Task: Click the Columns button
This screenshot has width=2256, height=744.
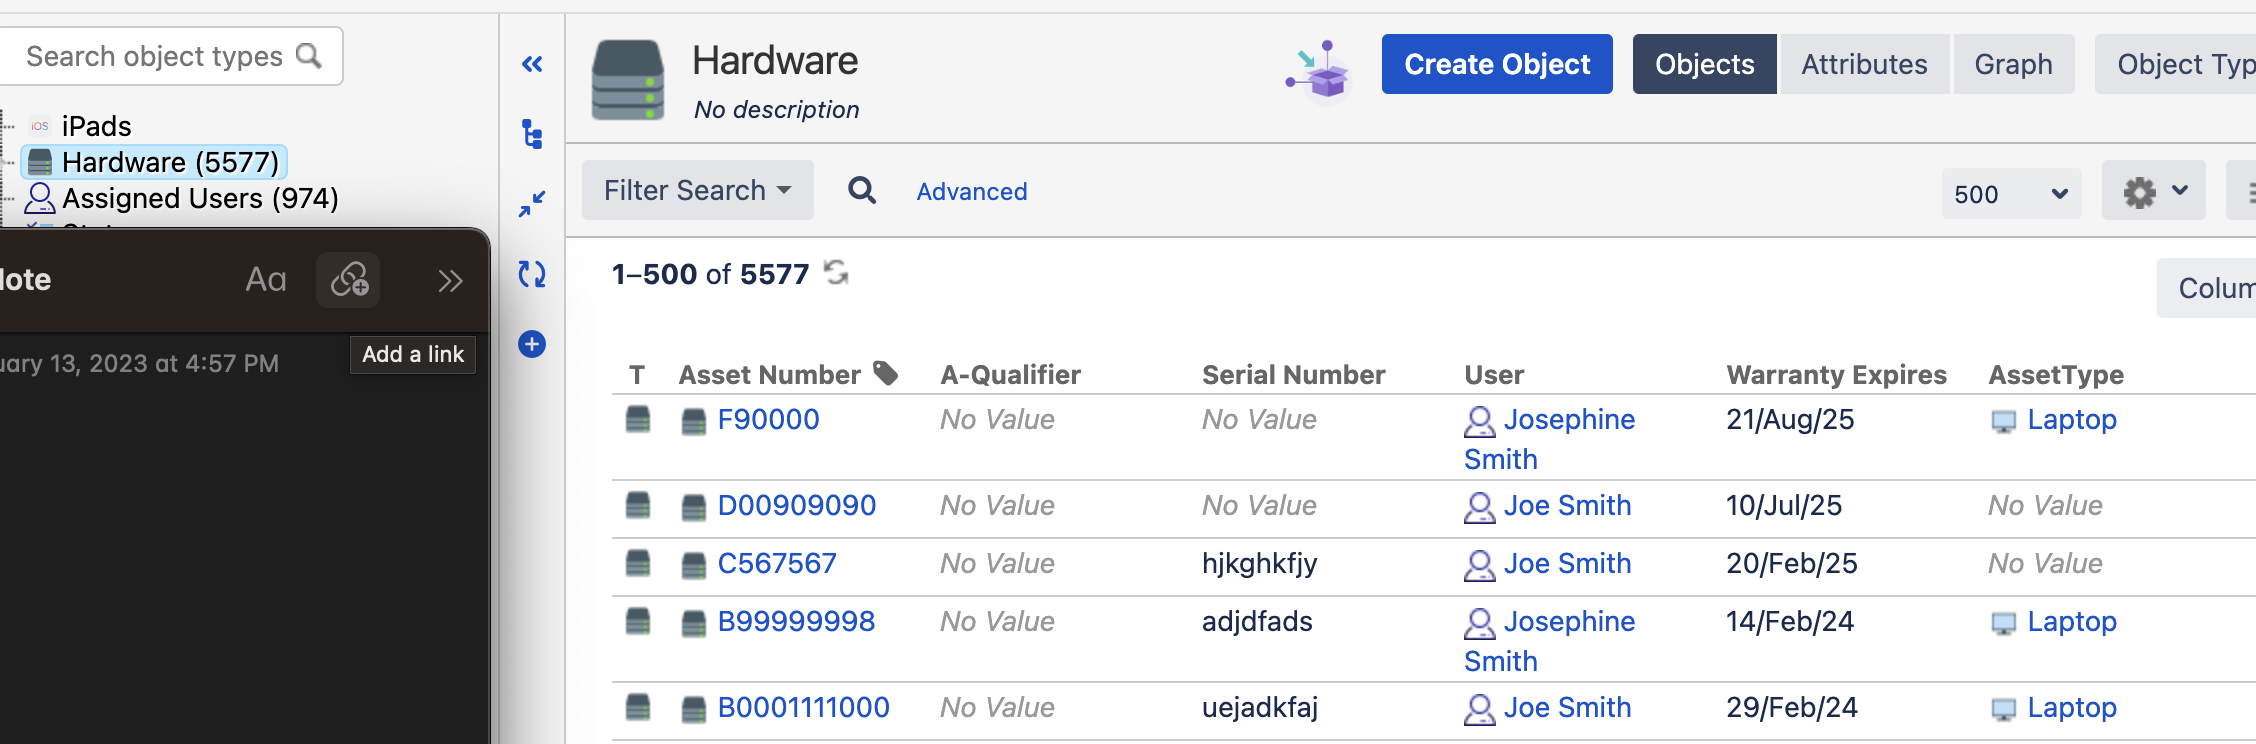Action: (x=2207, y=288)
